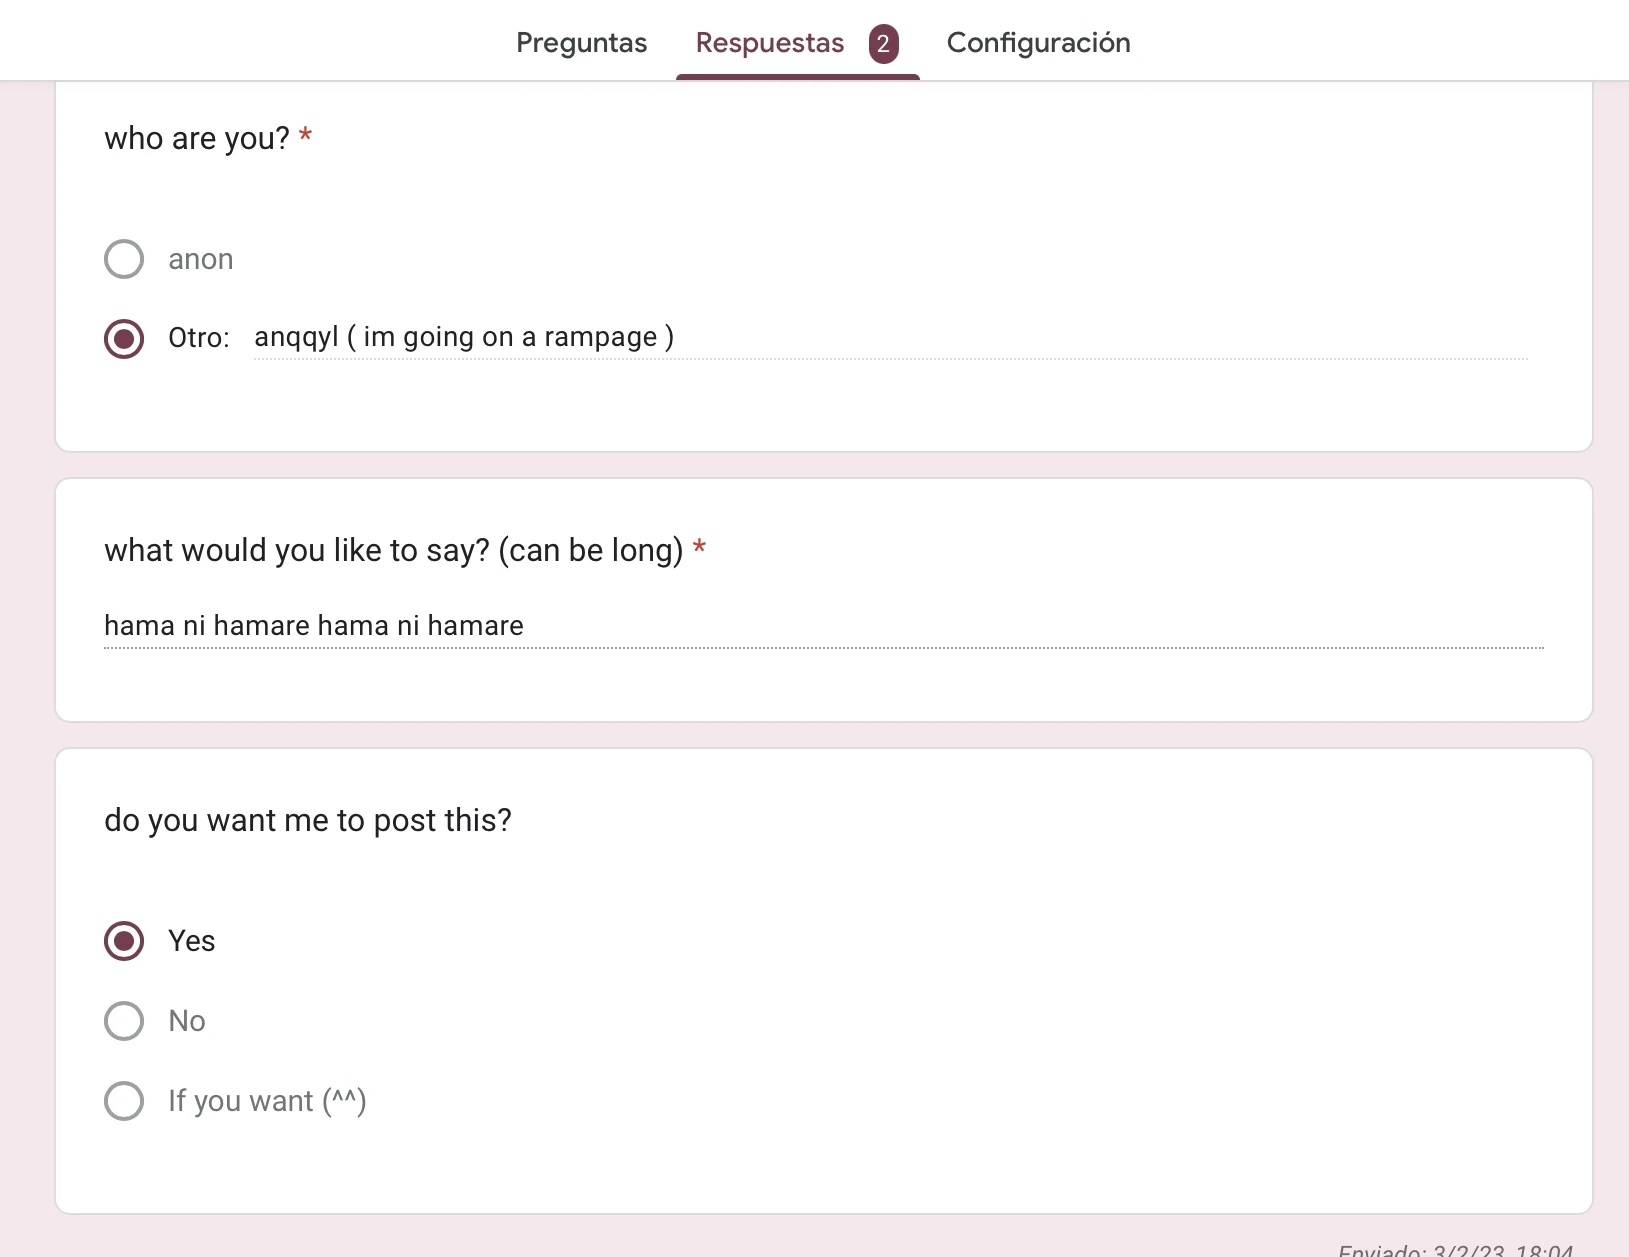Choose the 'If you want (^^)' radio circle
This screenshot has height=1257, width=1629.
click(x=124, y=1101)
